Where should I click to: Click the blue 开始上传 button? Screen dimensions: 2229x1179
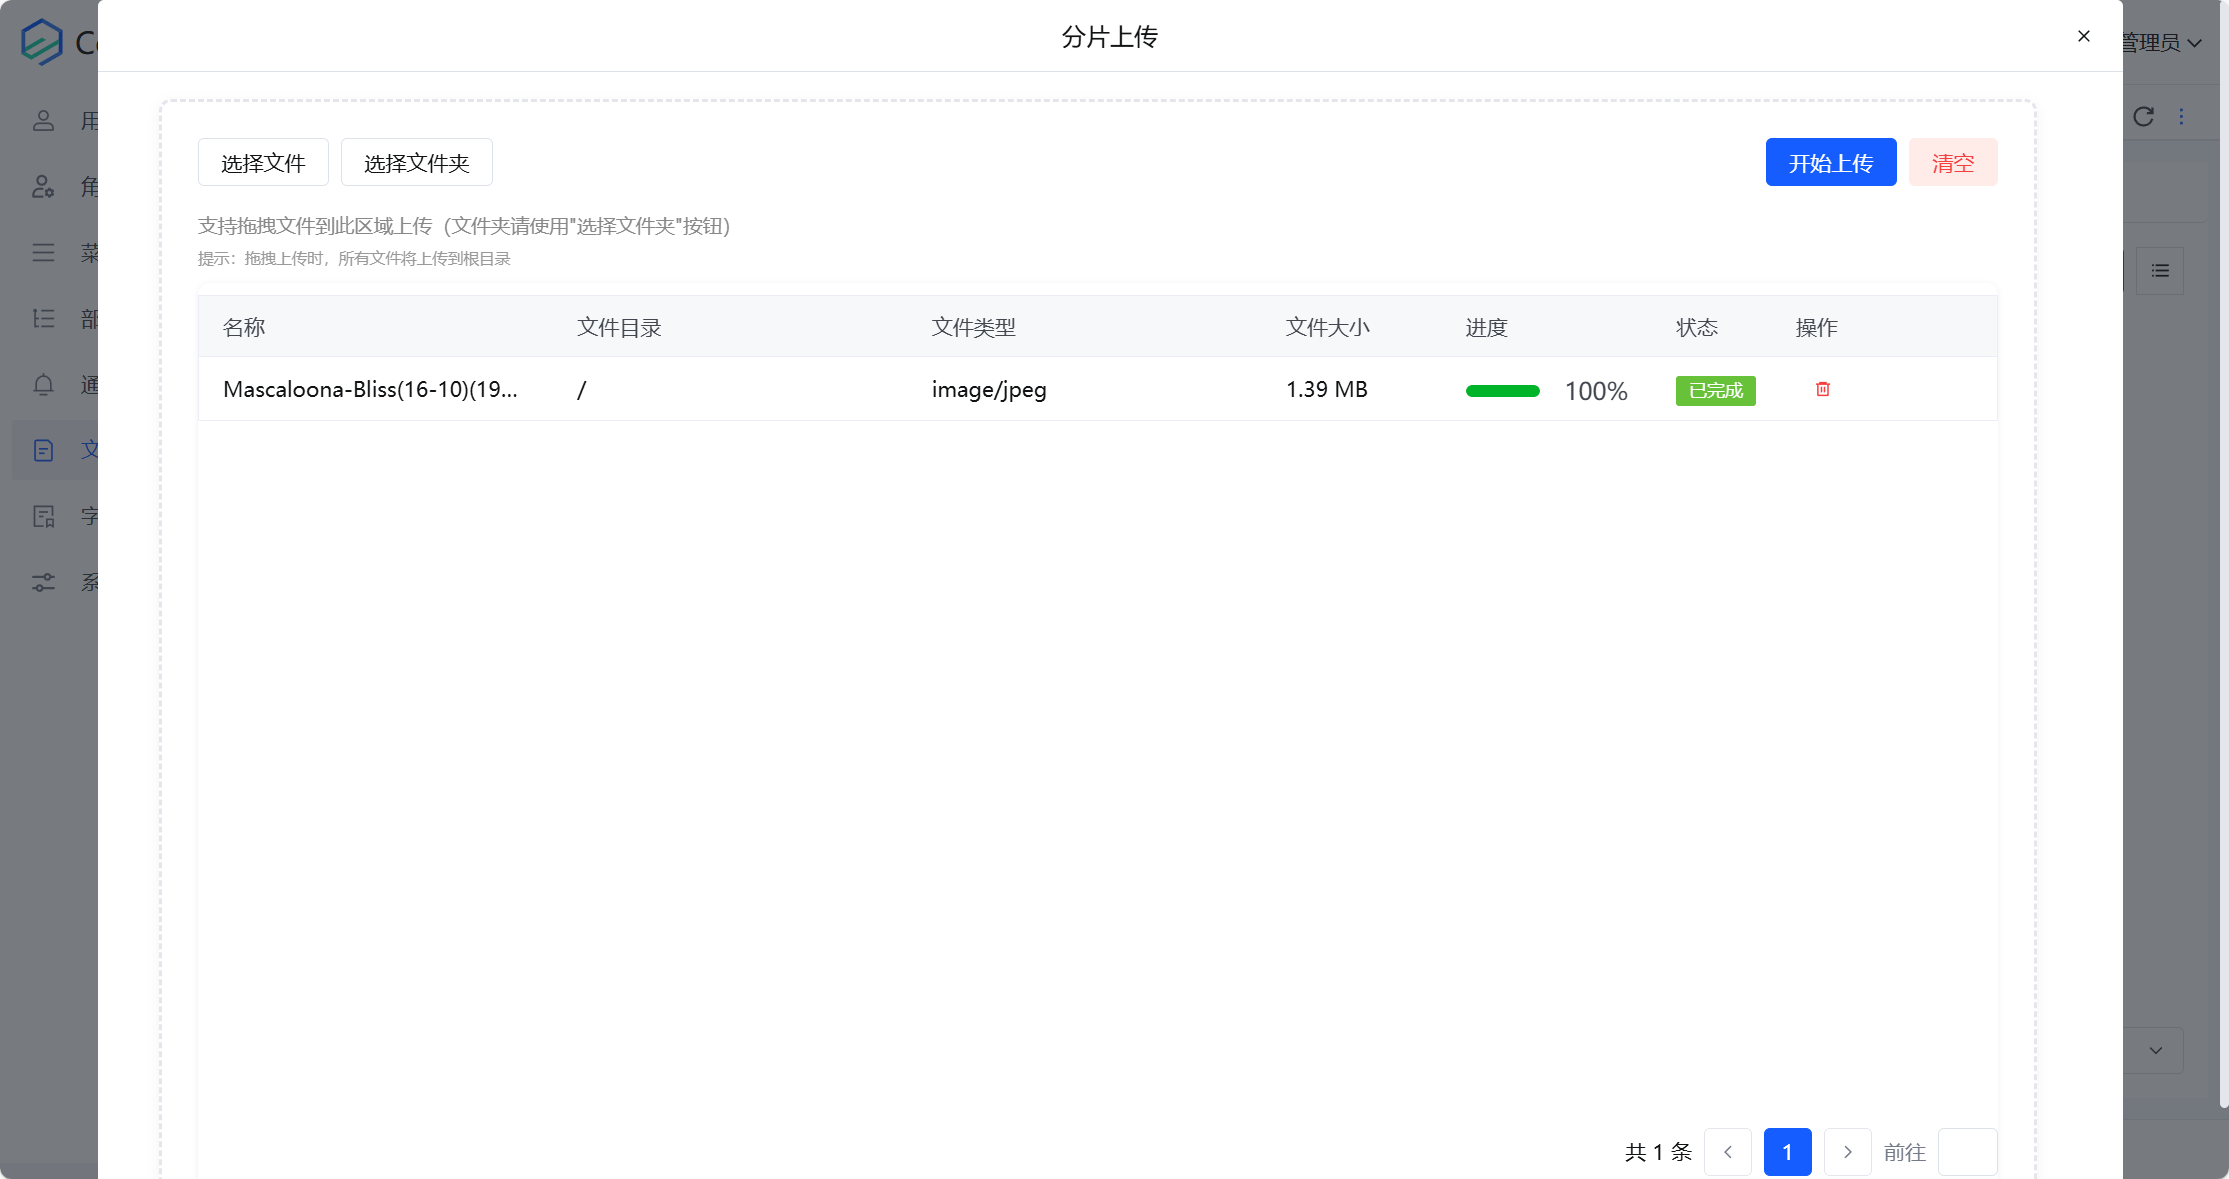pos(1830,162)
